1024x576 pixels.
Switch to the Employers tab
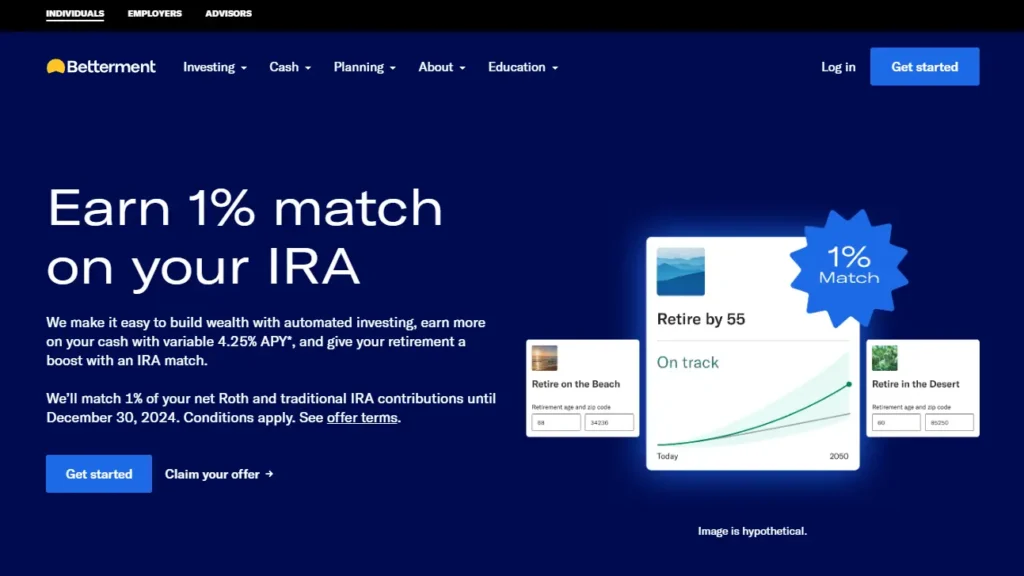coord(154,14)
